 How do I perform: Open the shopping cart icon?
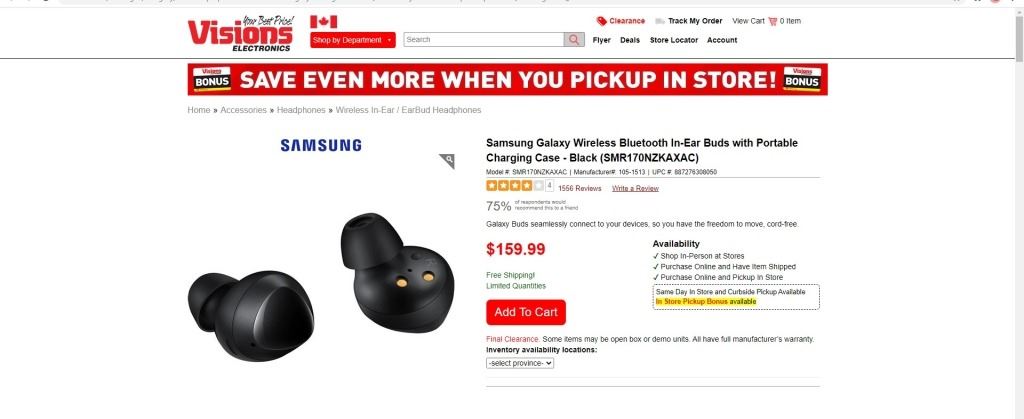773,21
